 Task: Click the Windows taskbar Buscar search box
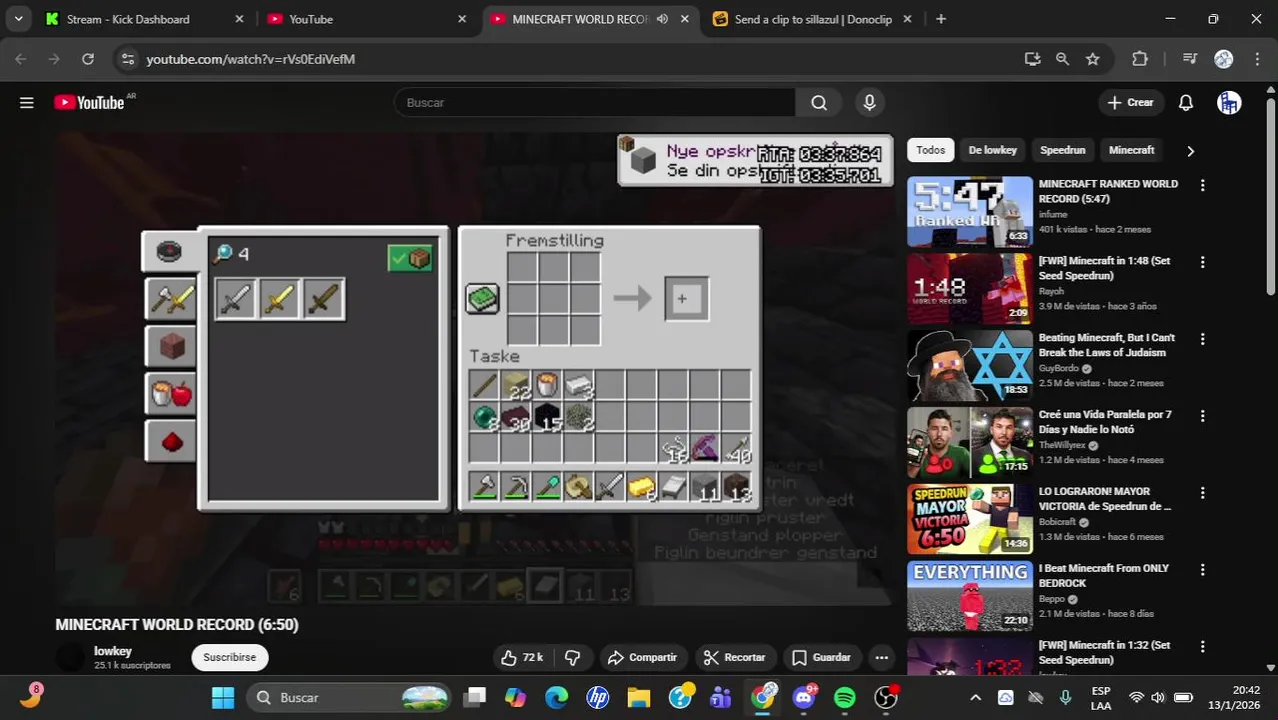click(x=349, y=697)
